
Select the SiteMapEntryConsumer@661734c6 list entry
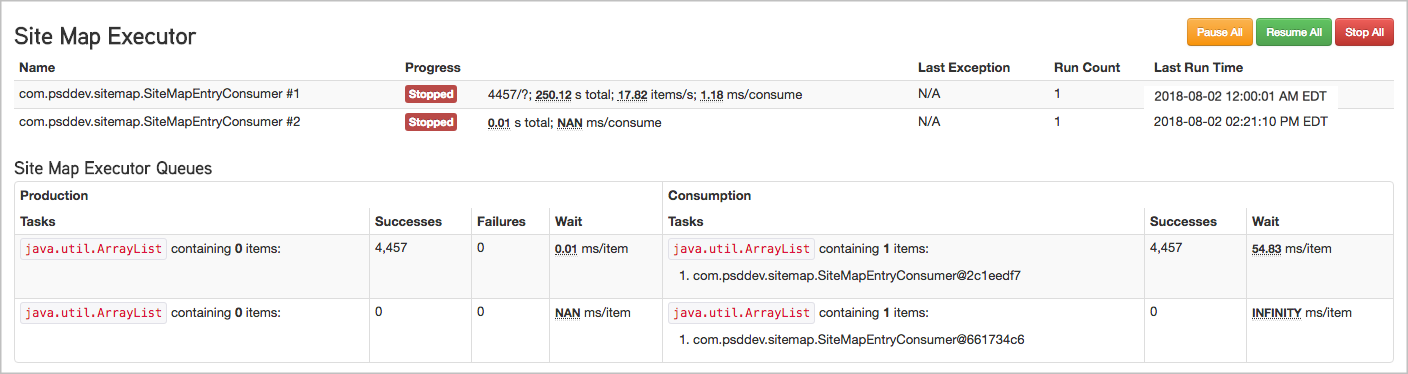[859, 339]
